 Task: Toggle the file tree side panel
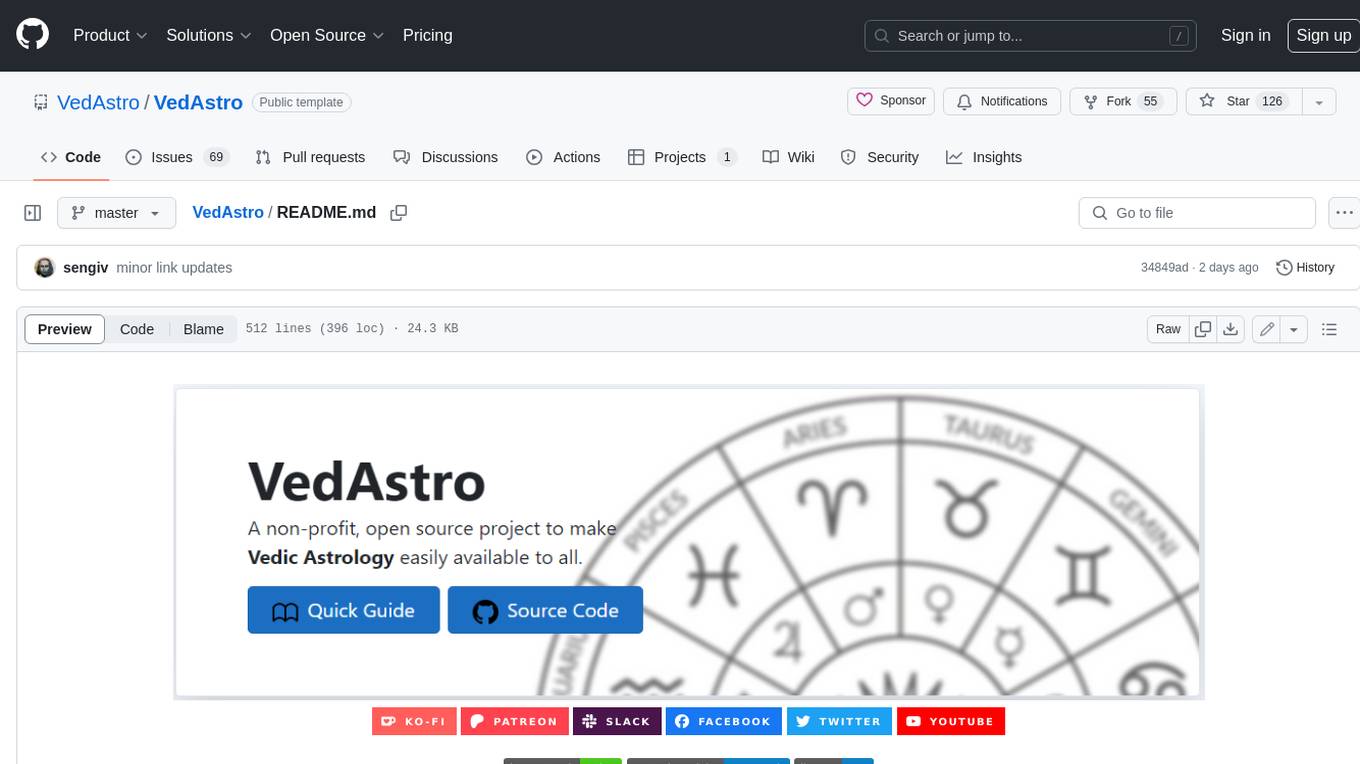(x=33, y=213)
